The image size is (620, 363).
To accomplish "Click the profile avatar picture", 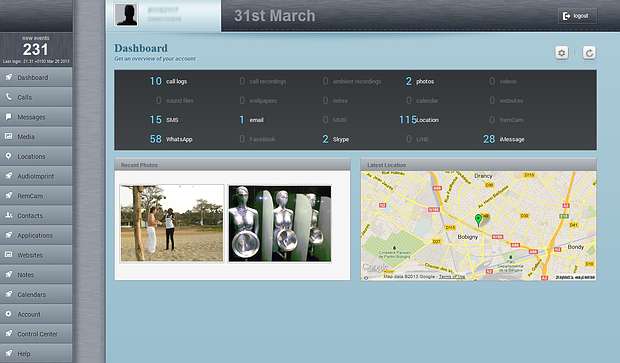I will [126, 15].
